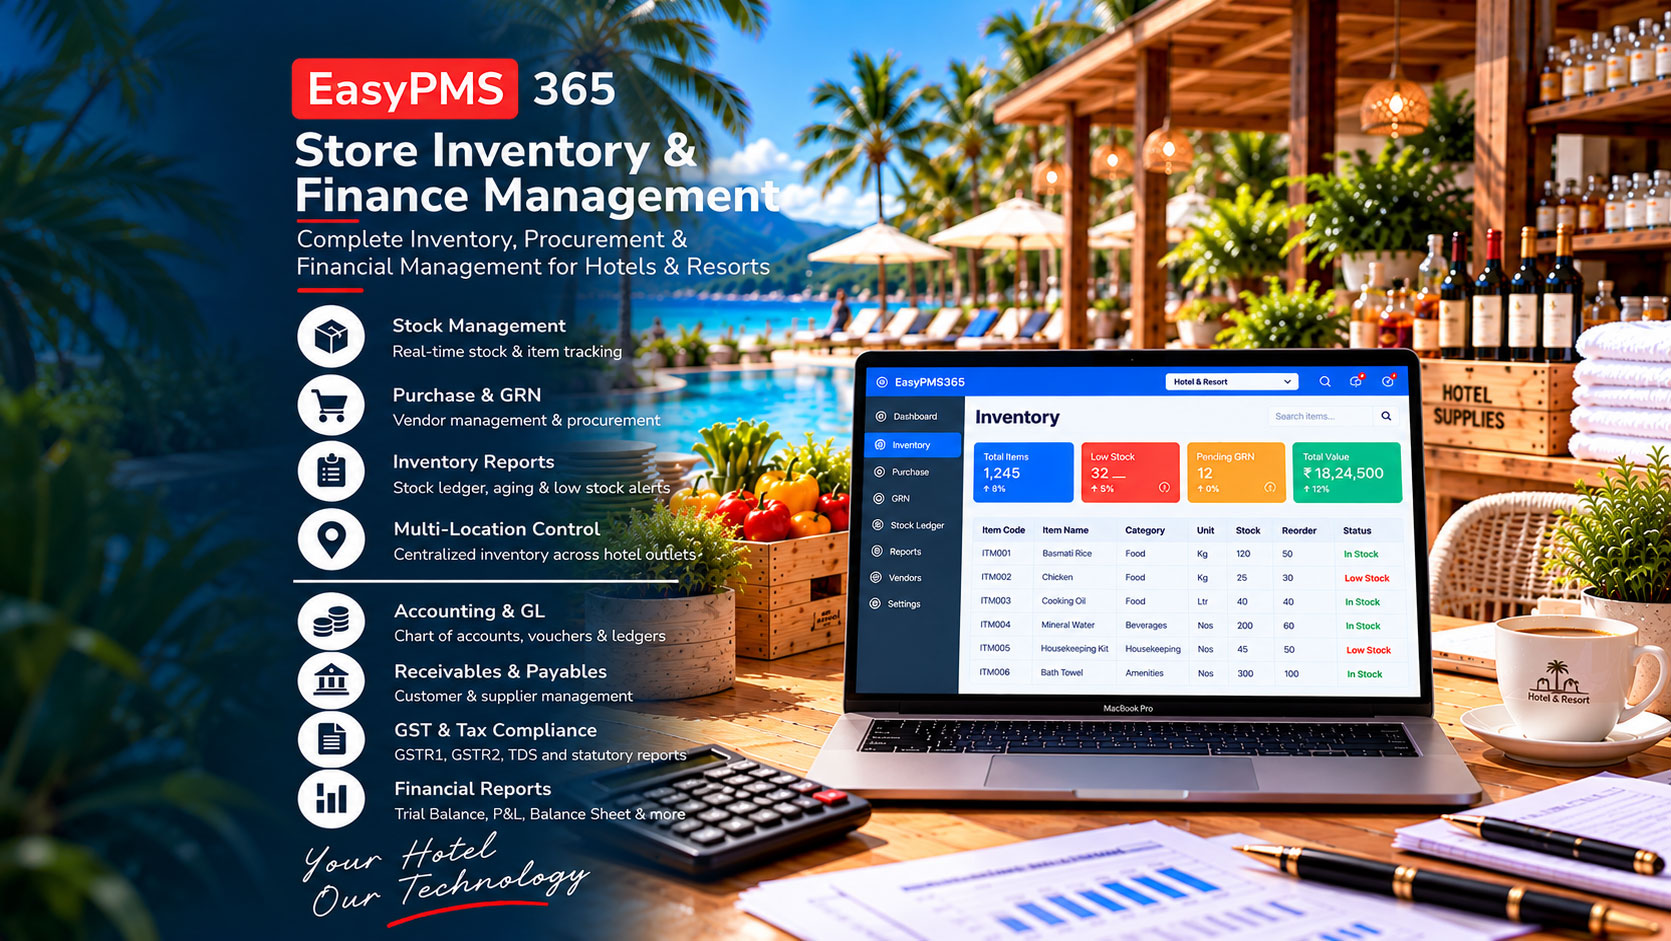Click the Pending GRN 12 card
1671x941 pixels.
tap(1236, 472)
